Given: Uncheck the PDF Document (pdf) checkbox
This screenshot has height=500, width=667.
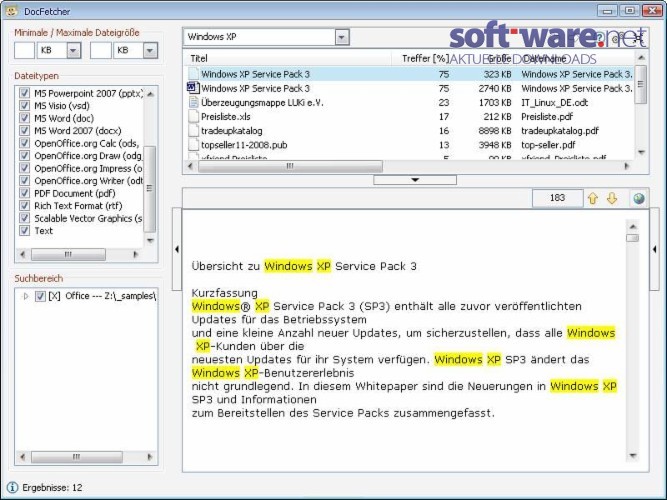Looking at the screenshot, I should pyautogui.click(x=24, y=193).
